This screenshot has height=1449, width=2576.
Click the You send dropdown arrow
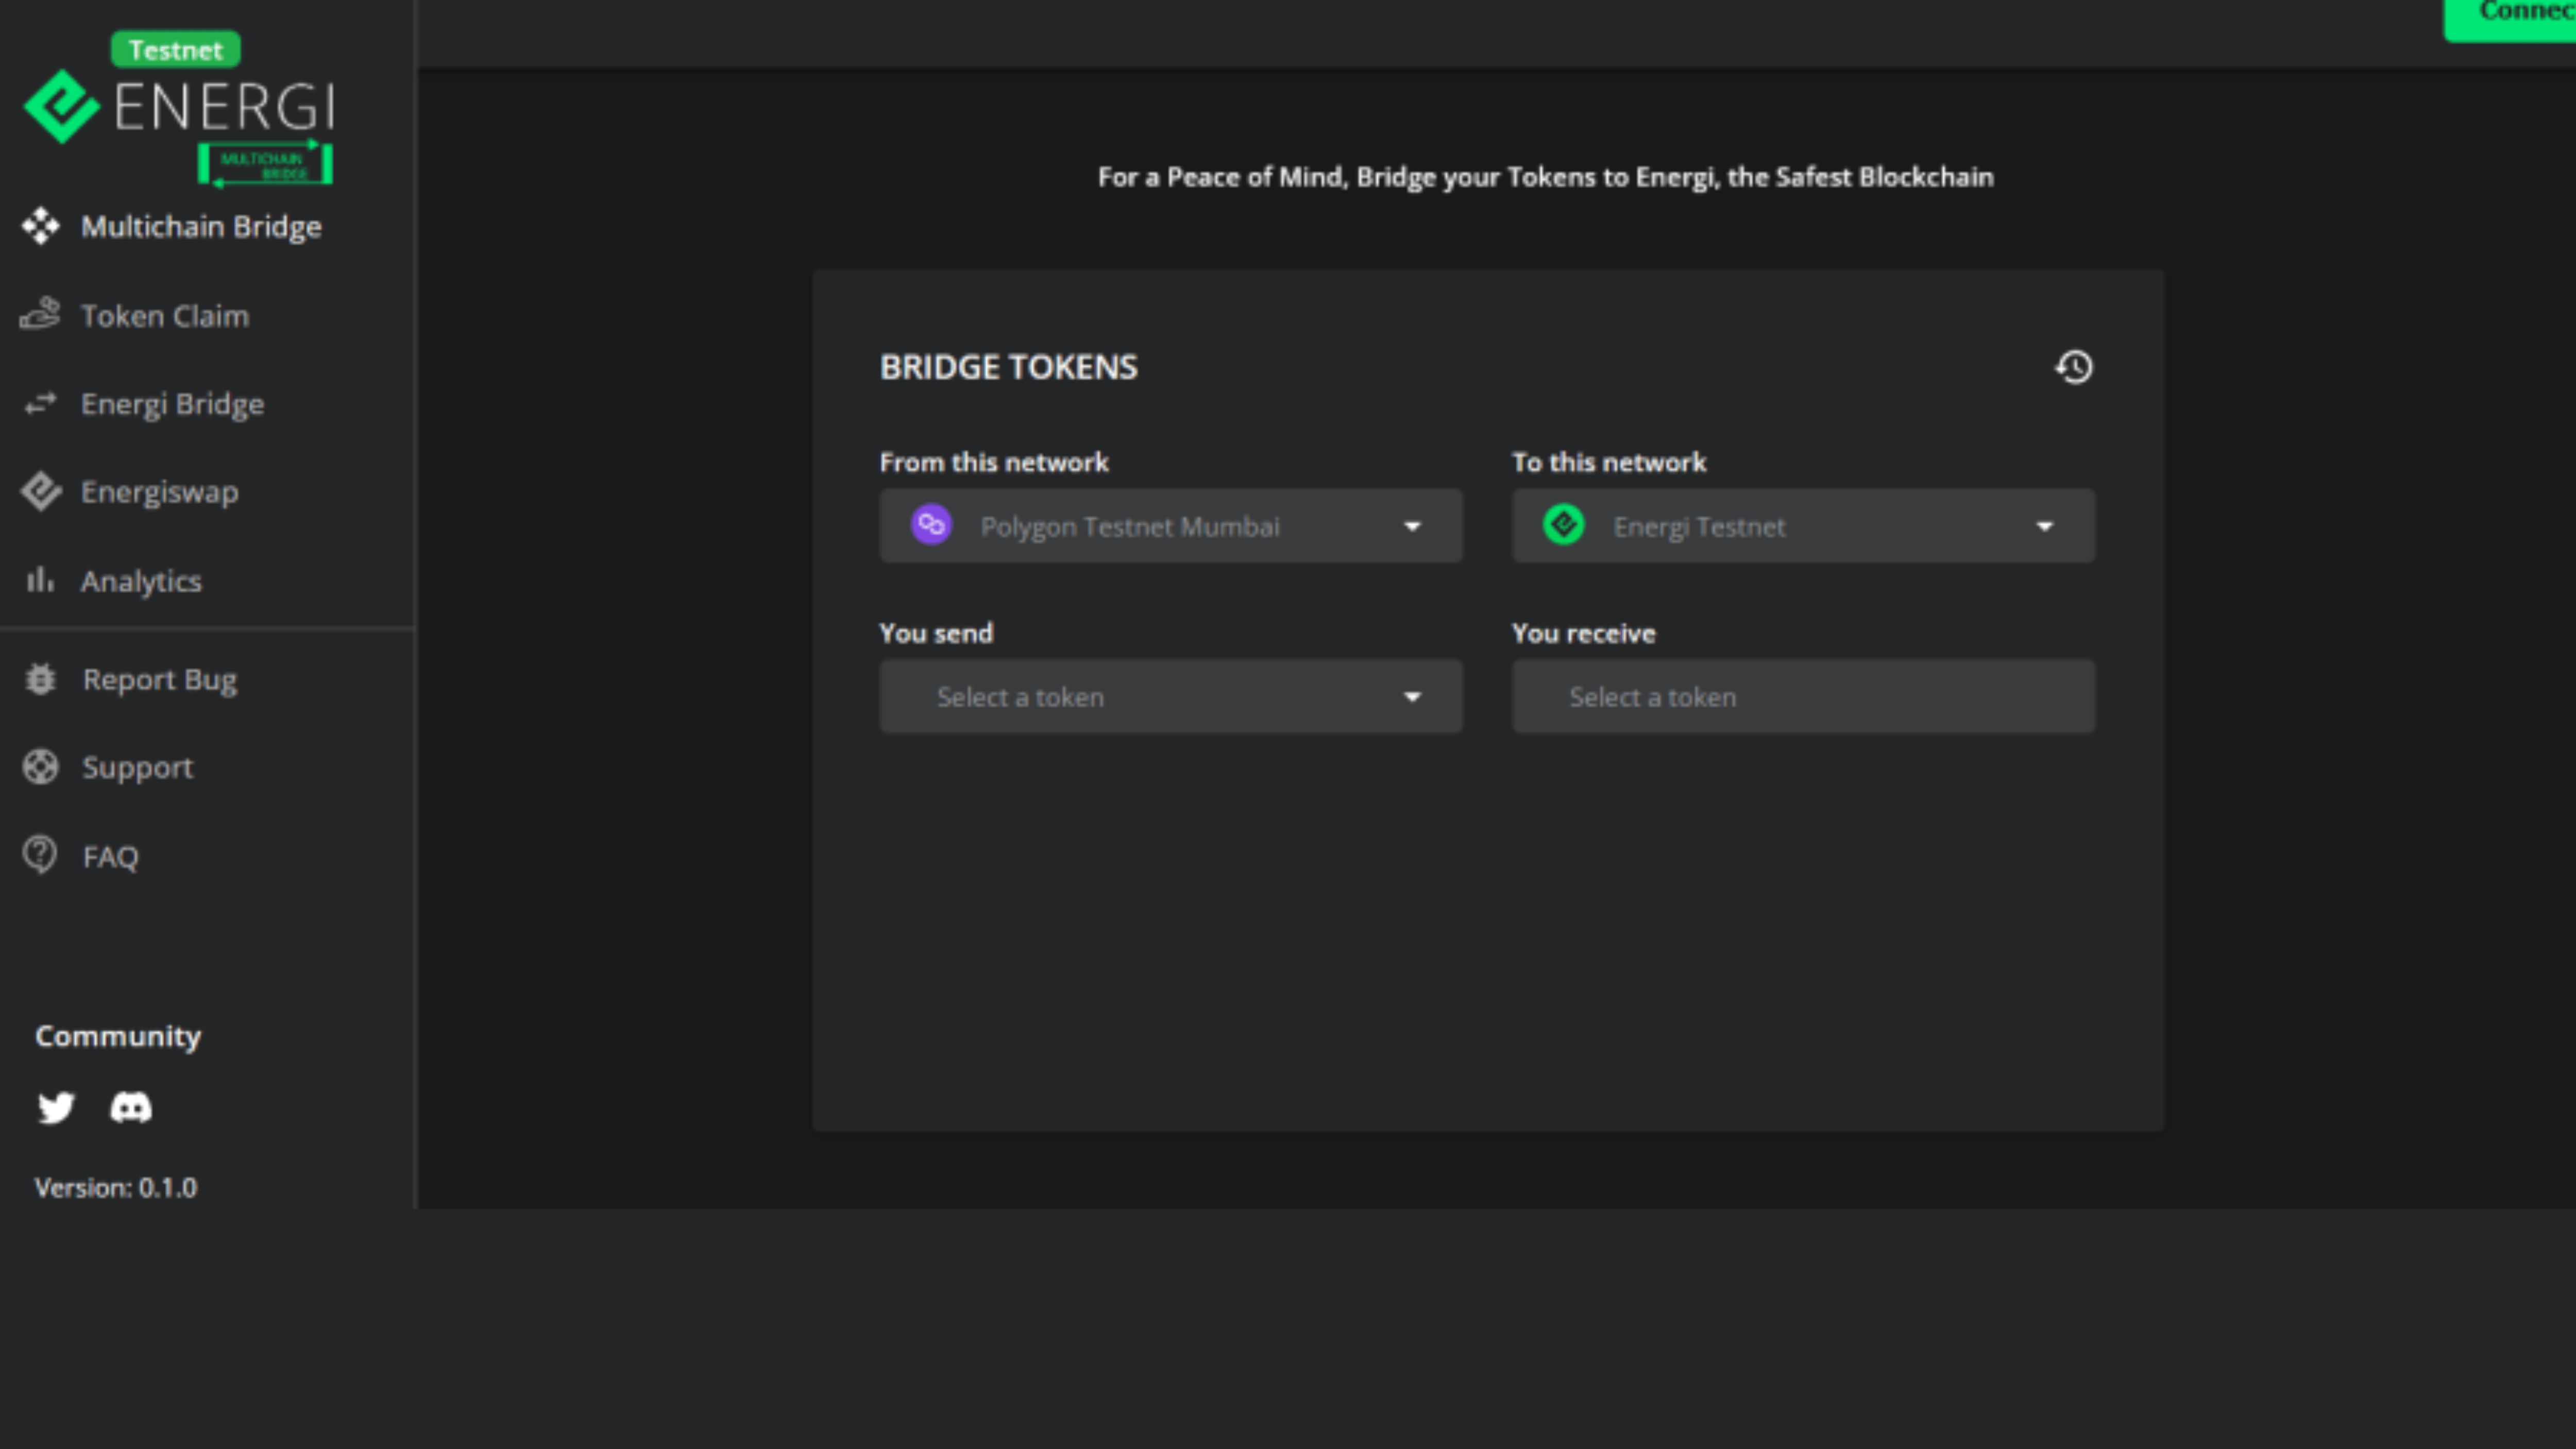coord(1412,698)
